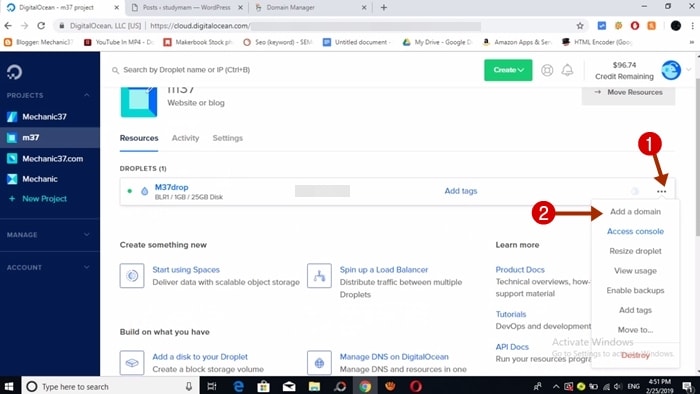
Task: Open File Explorer from taskbar
Action: click(x=314, y=386)
